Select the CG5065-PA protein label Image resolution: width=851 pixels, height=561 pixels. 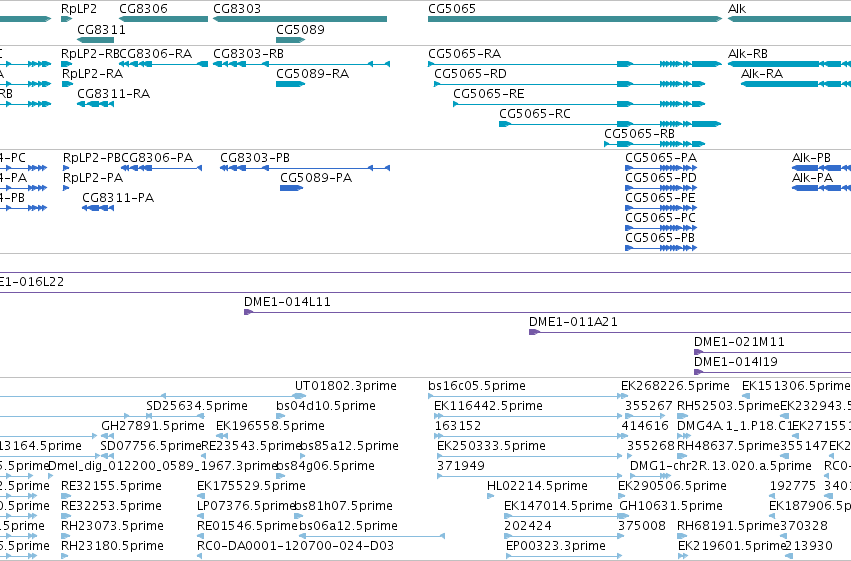[x=661, y=158]
